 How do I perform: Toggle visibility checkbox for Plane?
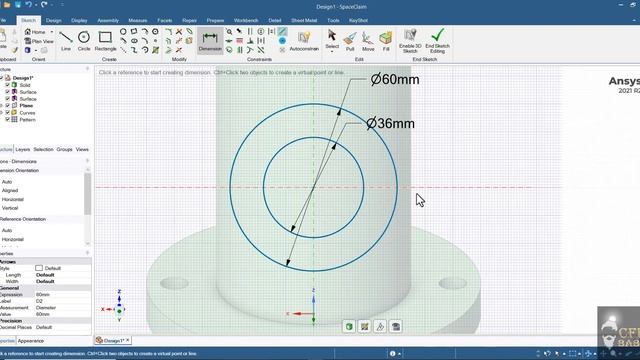pyautogui.click(x=7, y=106)
